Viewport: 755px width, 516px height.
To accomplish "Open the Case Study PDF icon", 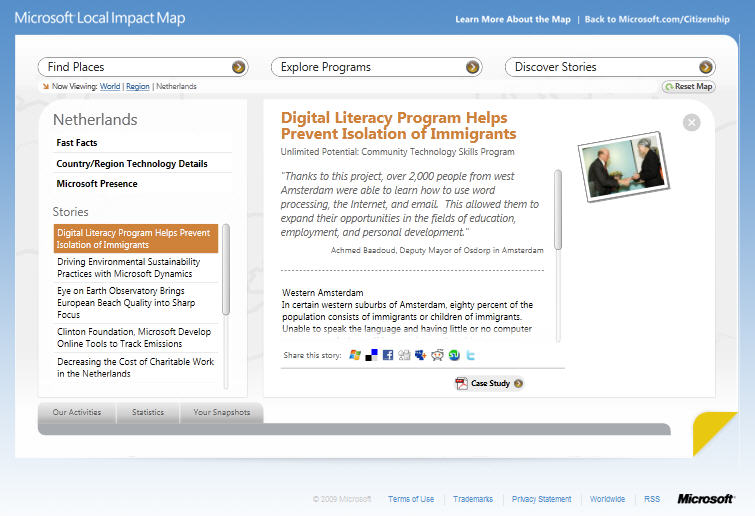I will 461,383.
